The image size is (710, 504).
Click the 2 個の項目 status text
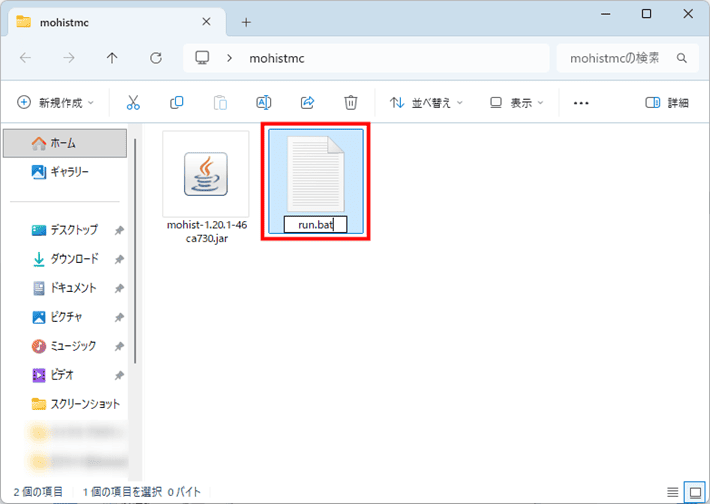(38, 492)
